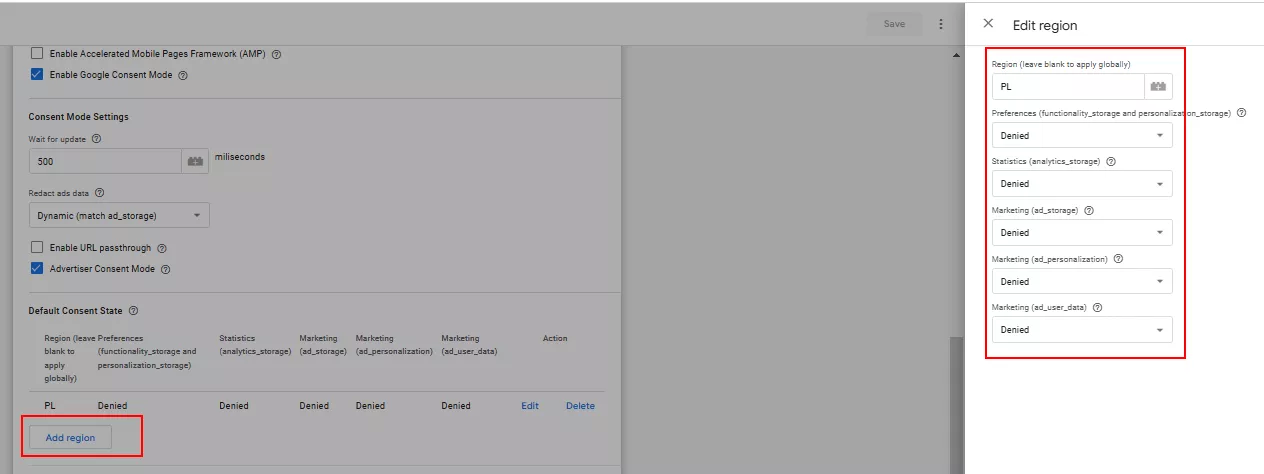Click Action column header

pos(555,338)
